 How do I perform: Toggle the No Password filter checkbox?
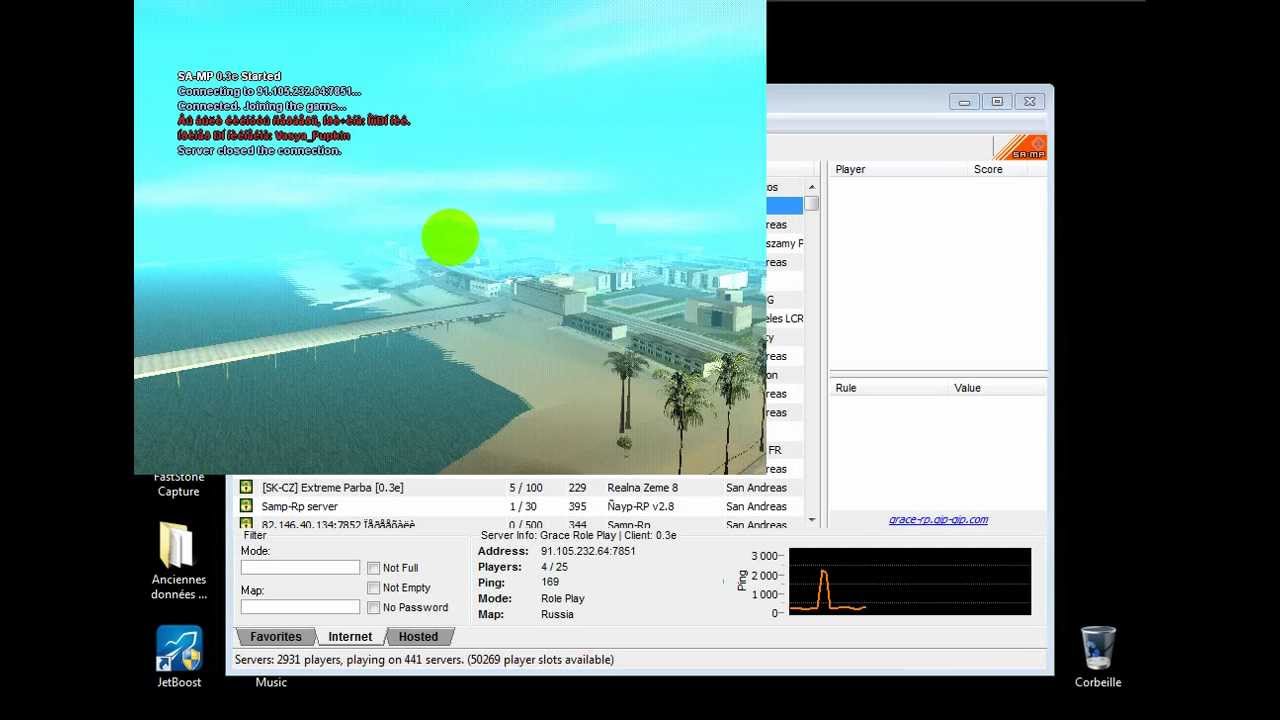[x=373, y=607]
